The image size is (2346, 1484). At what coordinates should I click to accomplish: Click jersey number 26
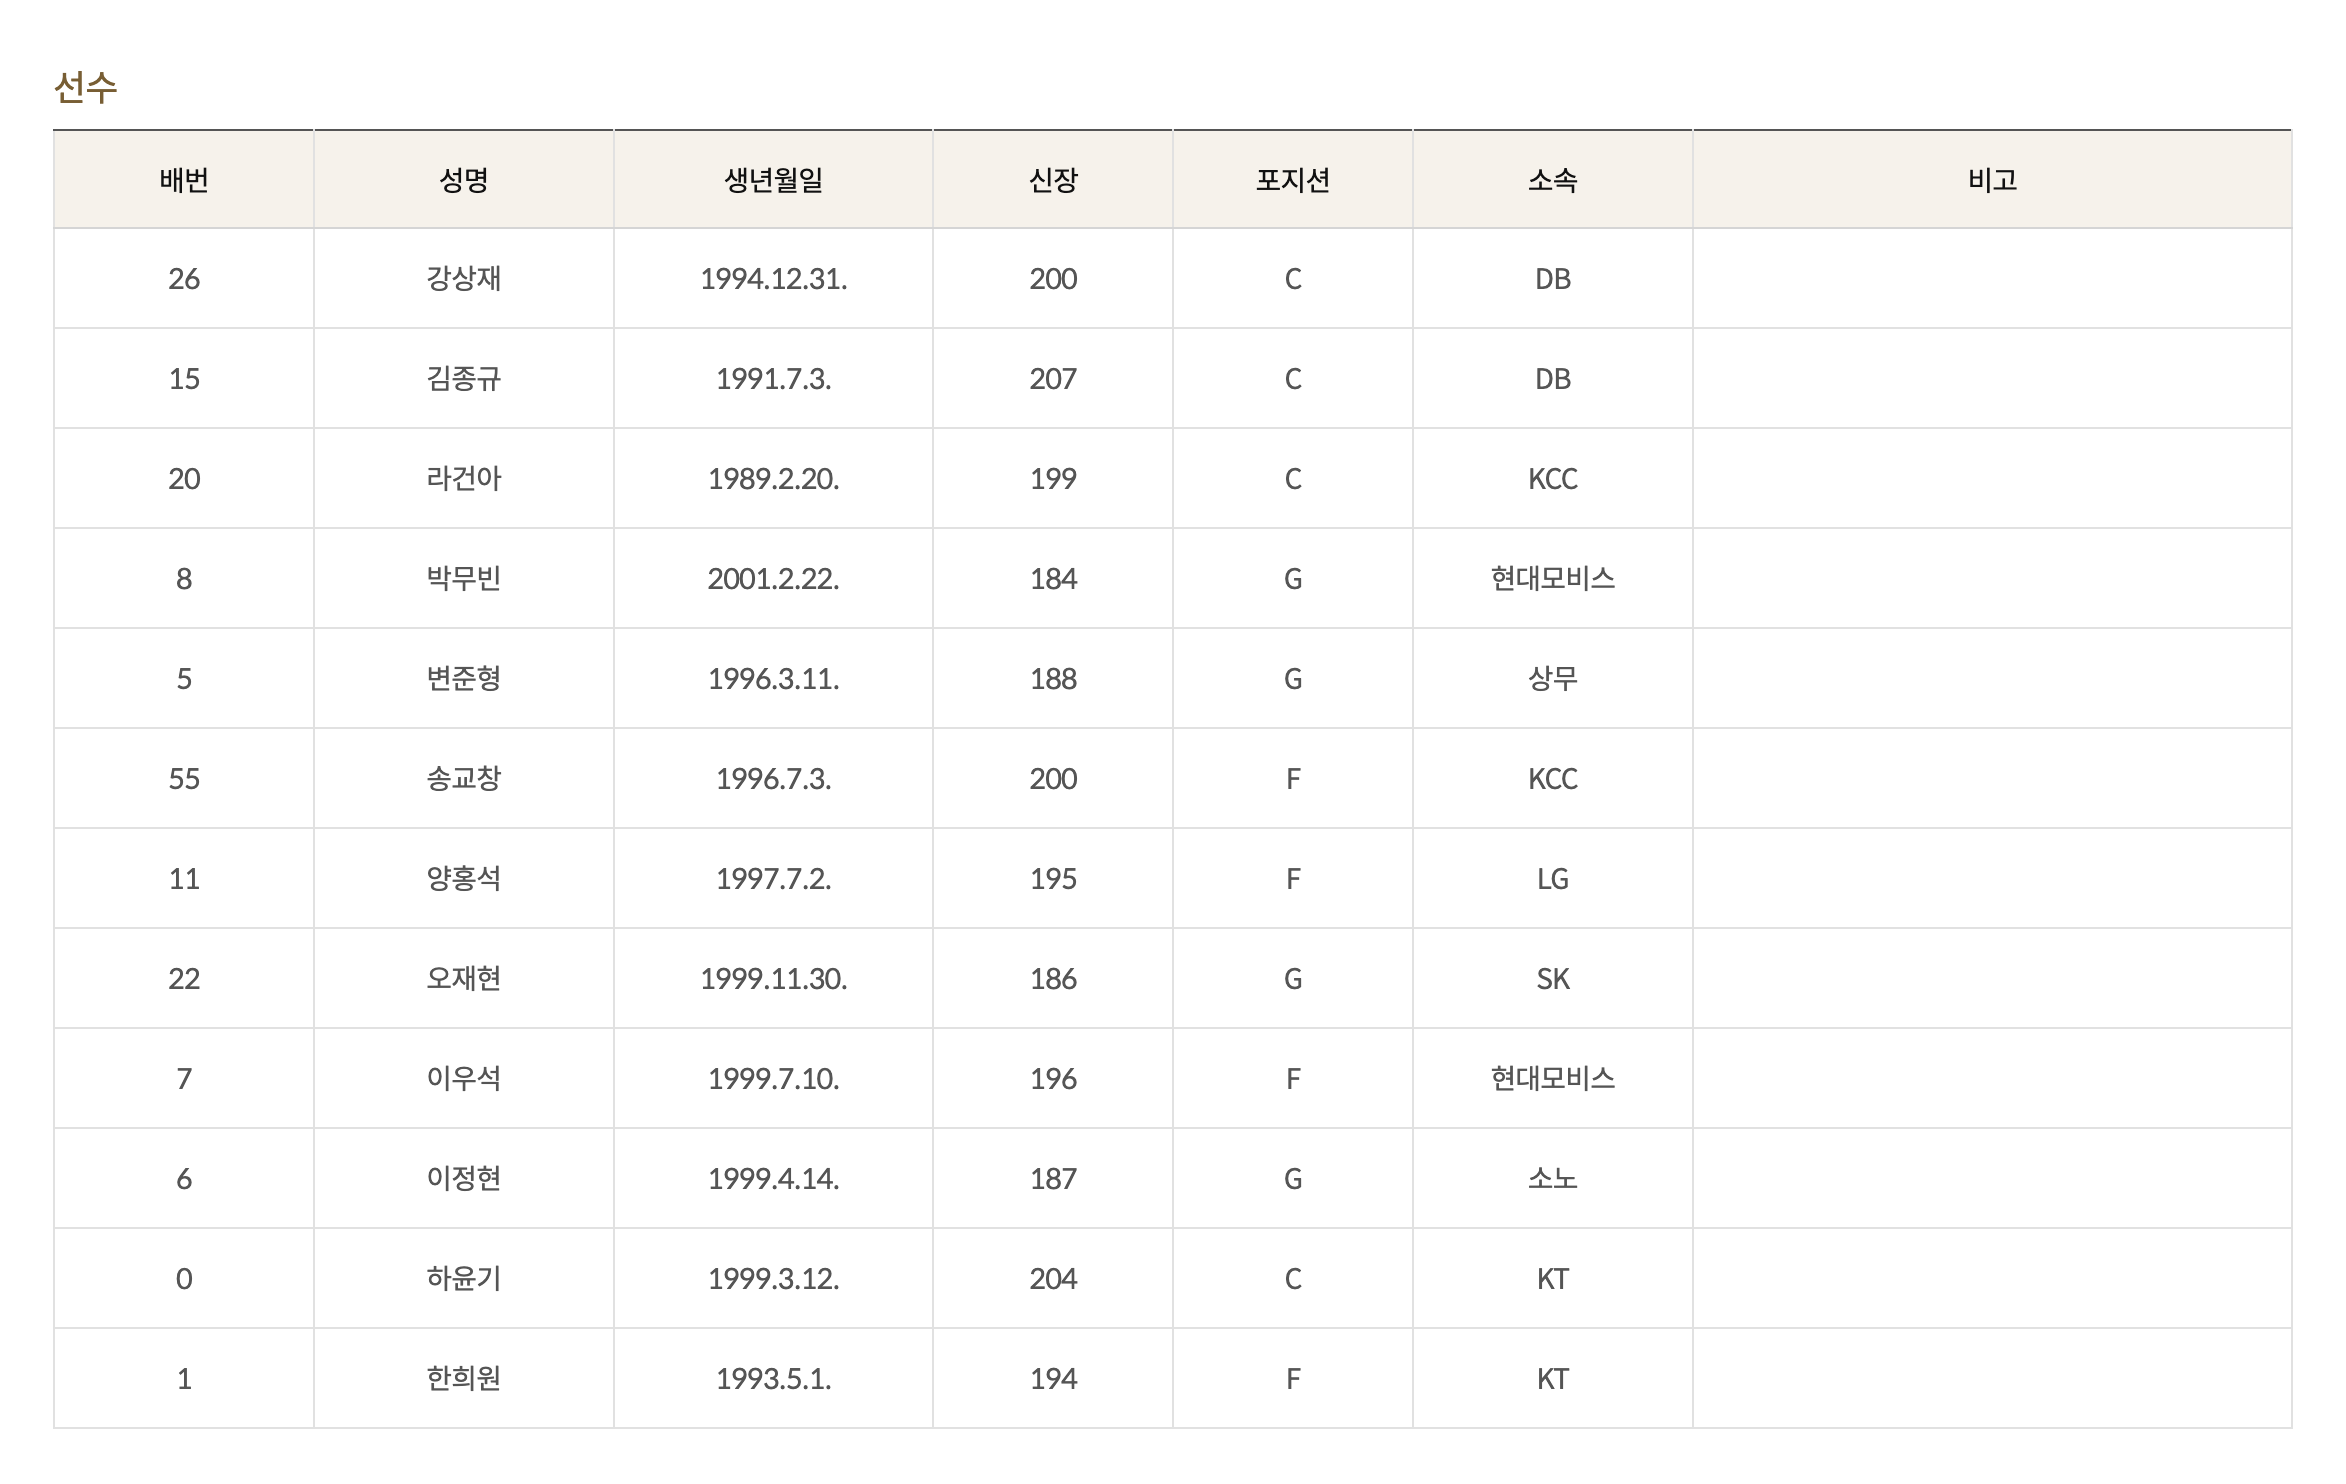(x=184, y=279)
